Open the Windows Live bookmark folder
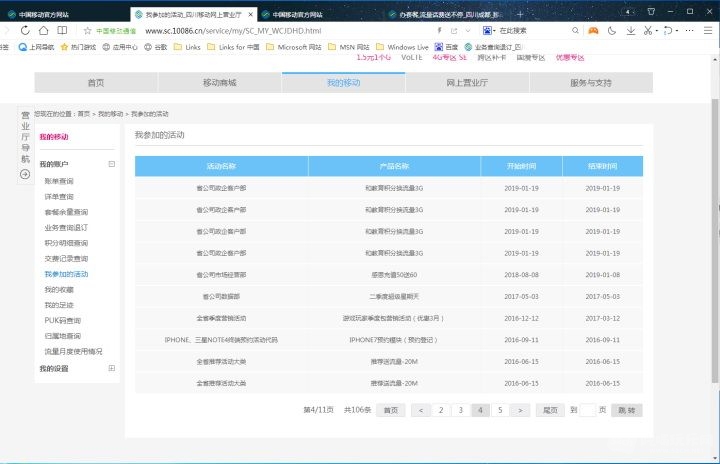The height and width of the screenshot is (464, 720). pos(402,47)
